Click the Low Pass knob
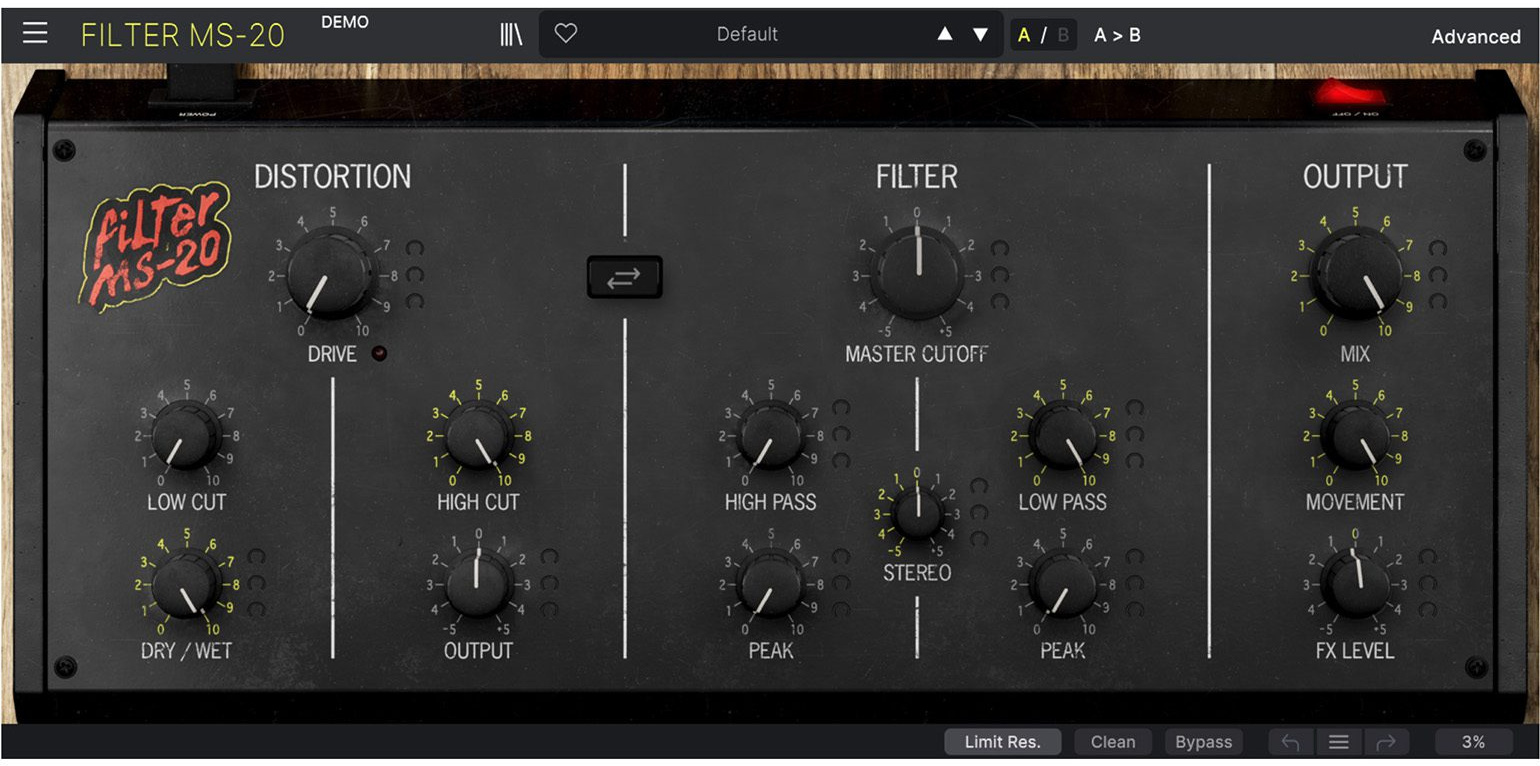 click(x=1063, y=435)
